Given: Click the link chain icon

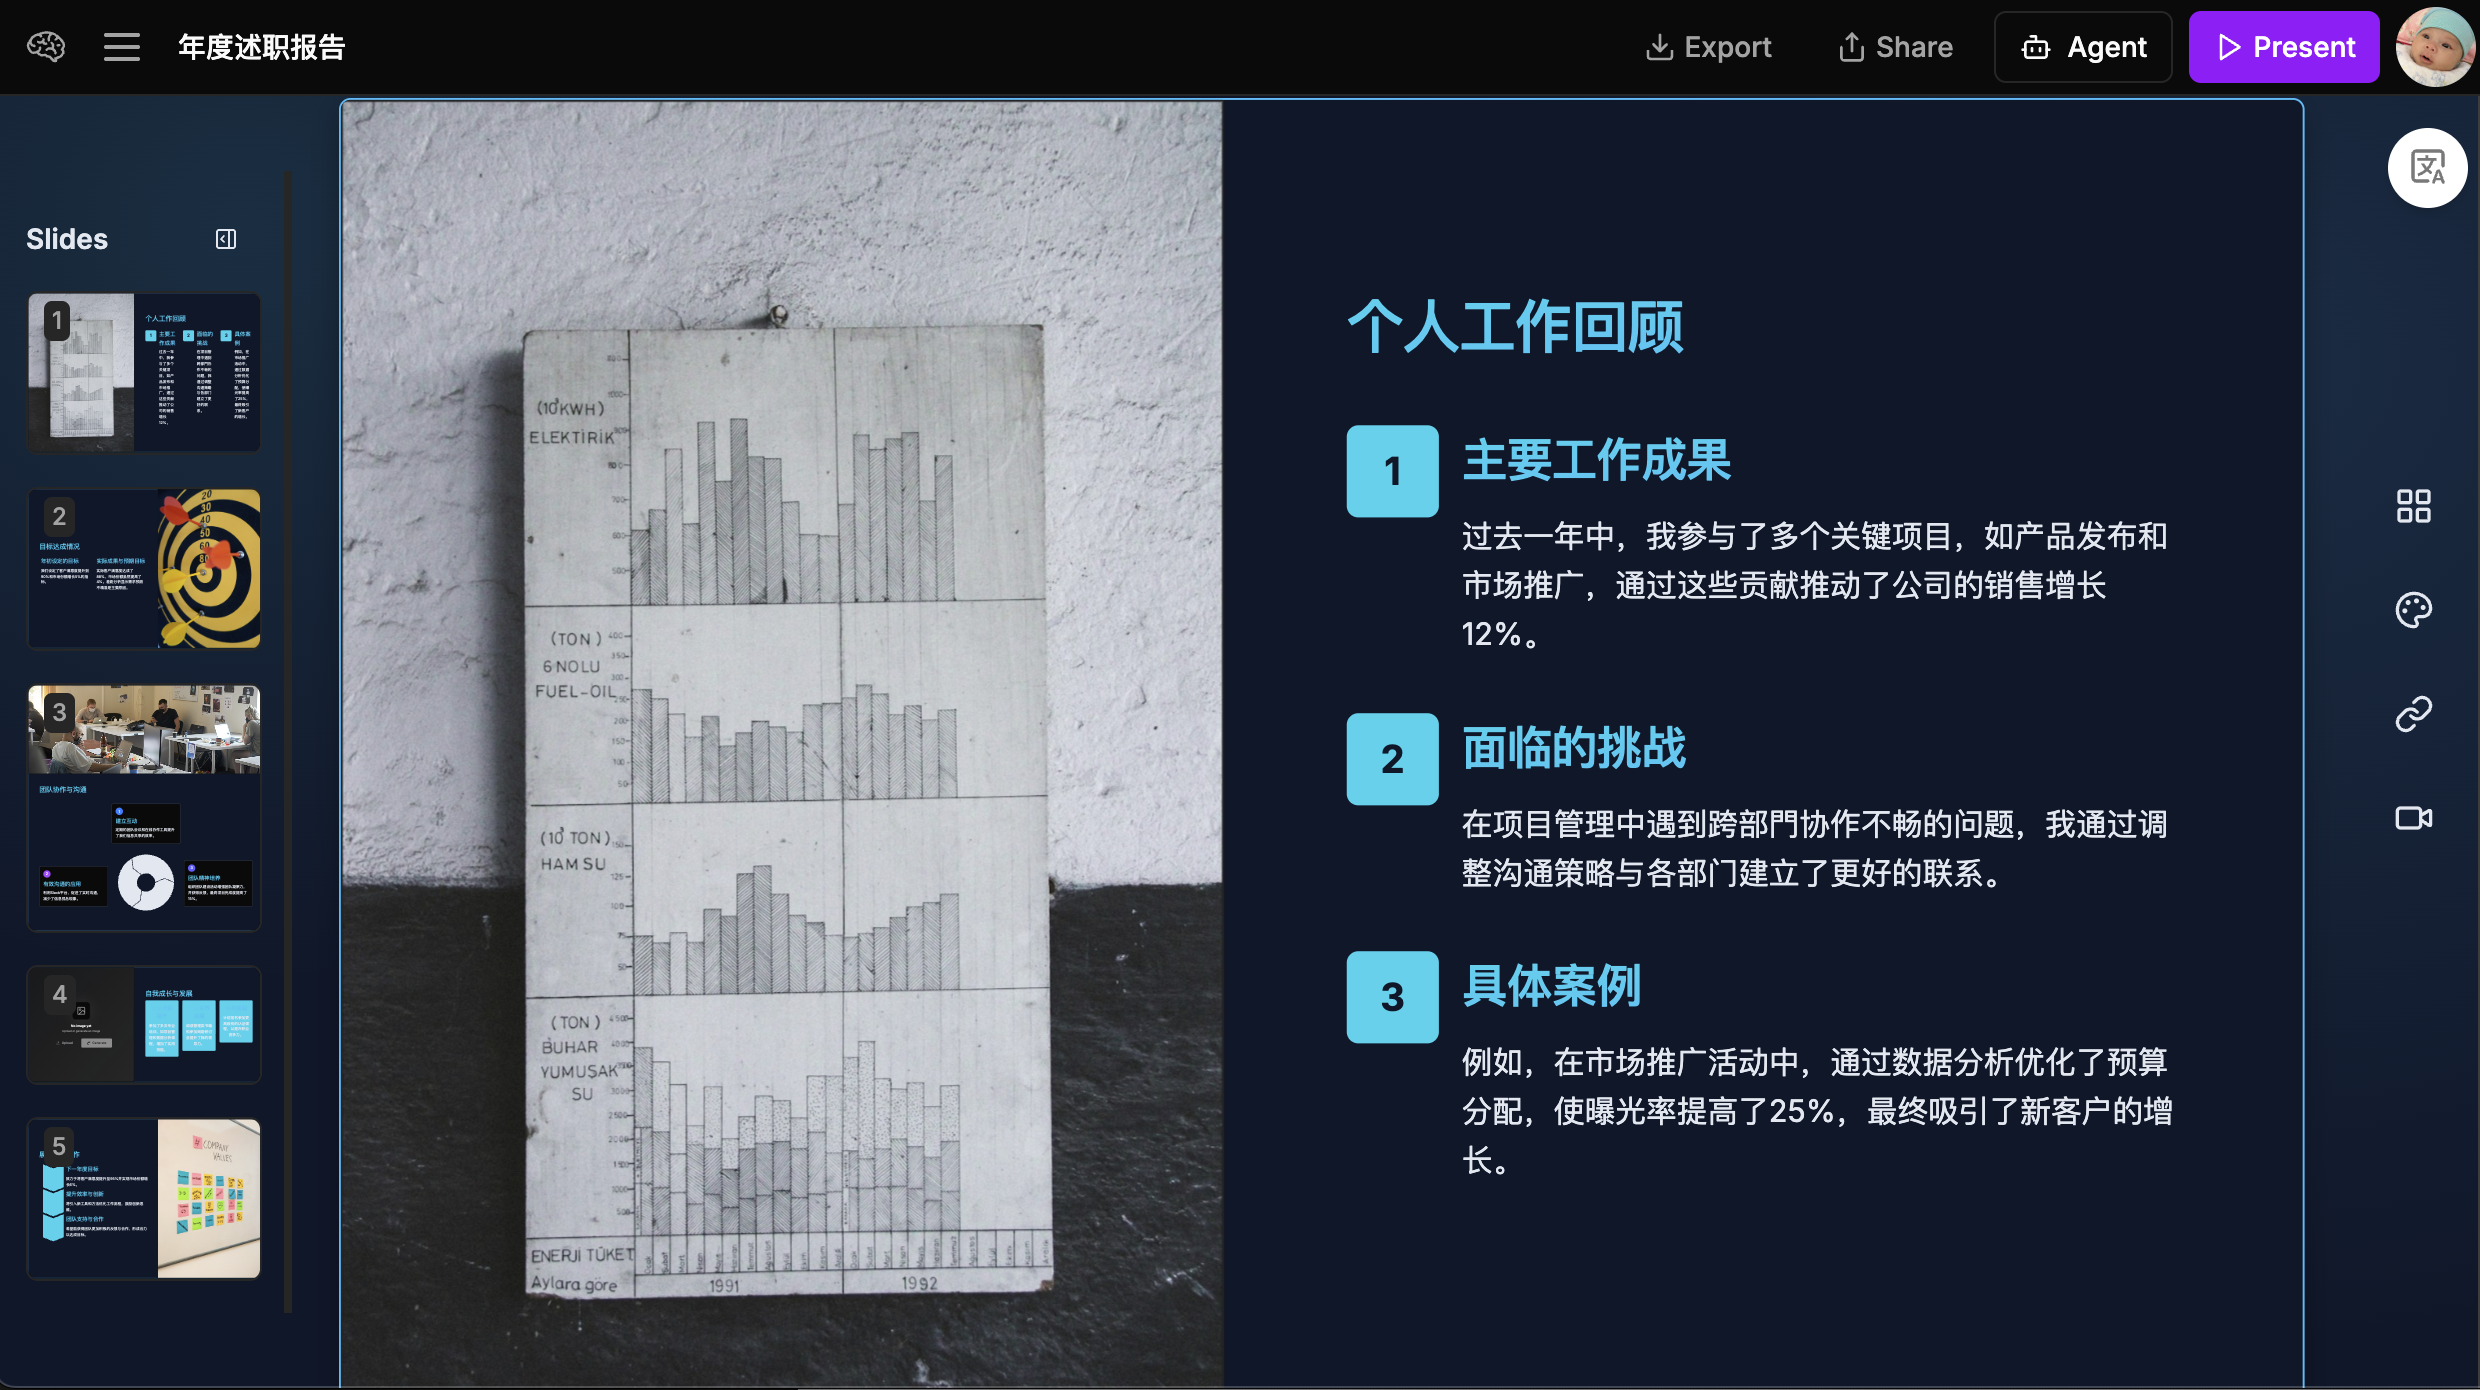Looking at the screenshot, I should pos(2413,714).
